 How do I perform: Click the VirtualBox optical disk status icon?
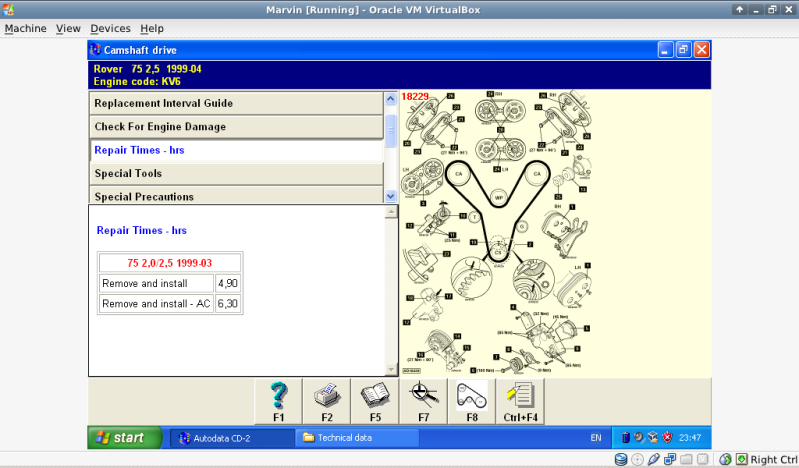(637, 459)
